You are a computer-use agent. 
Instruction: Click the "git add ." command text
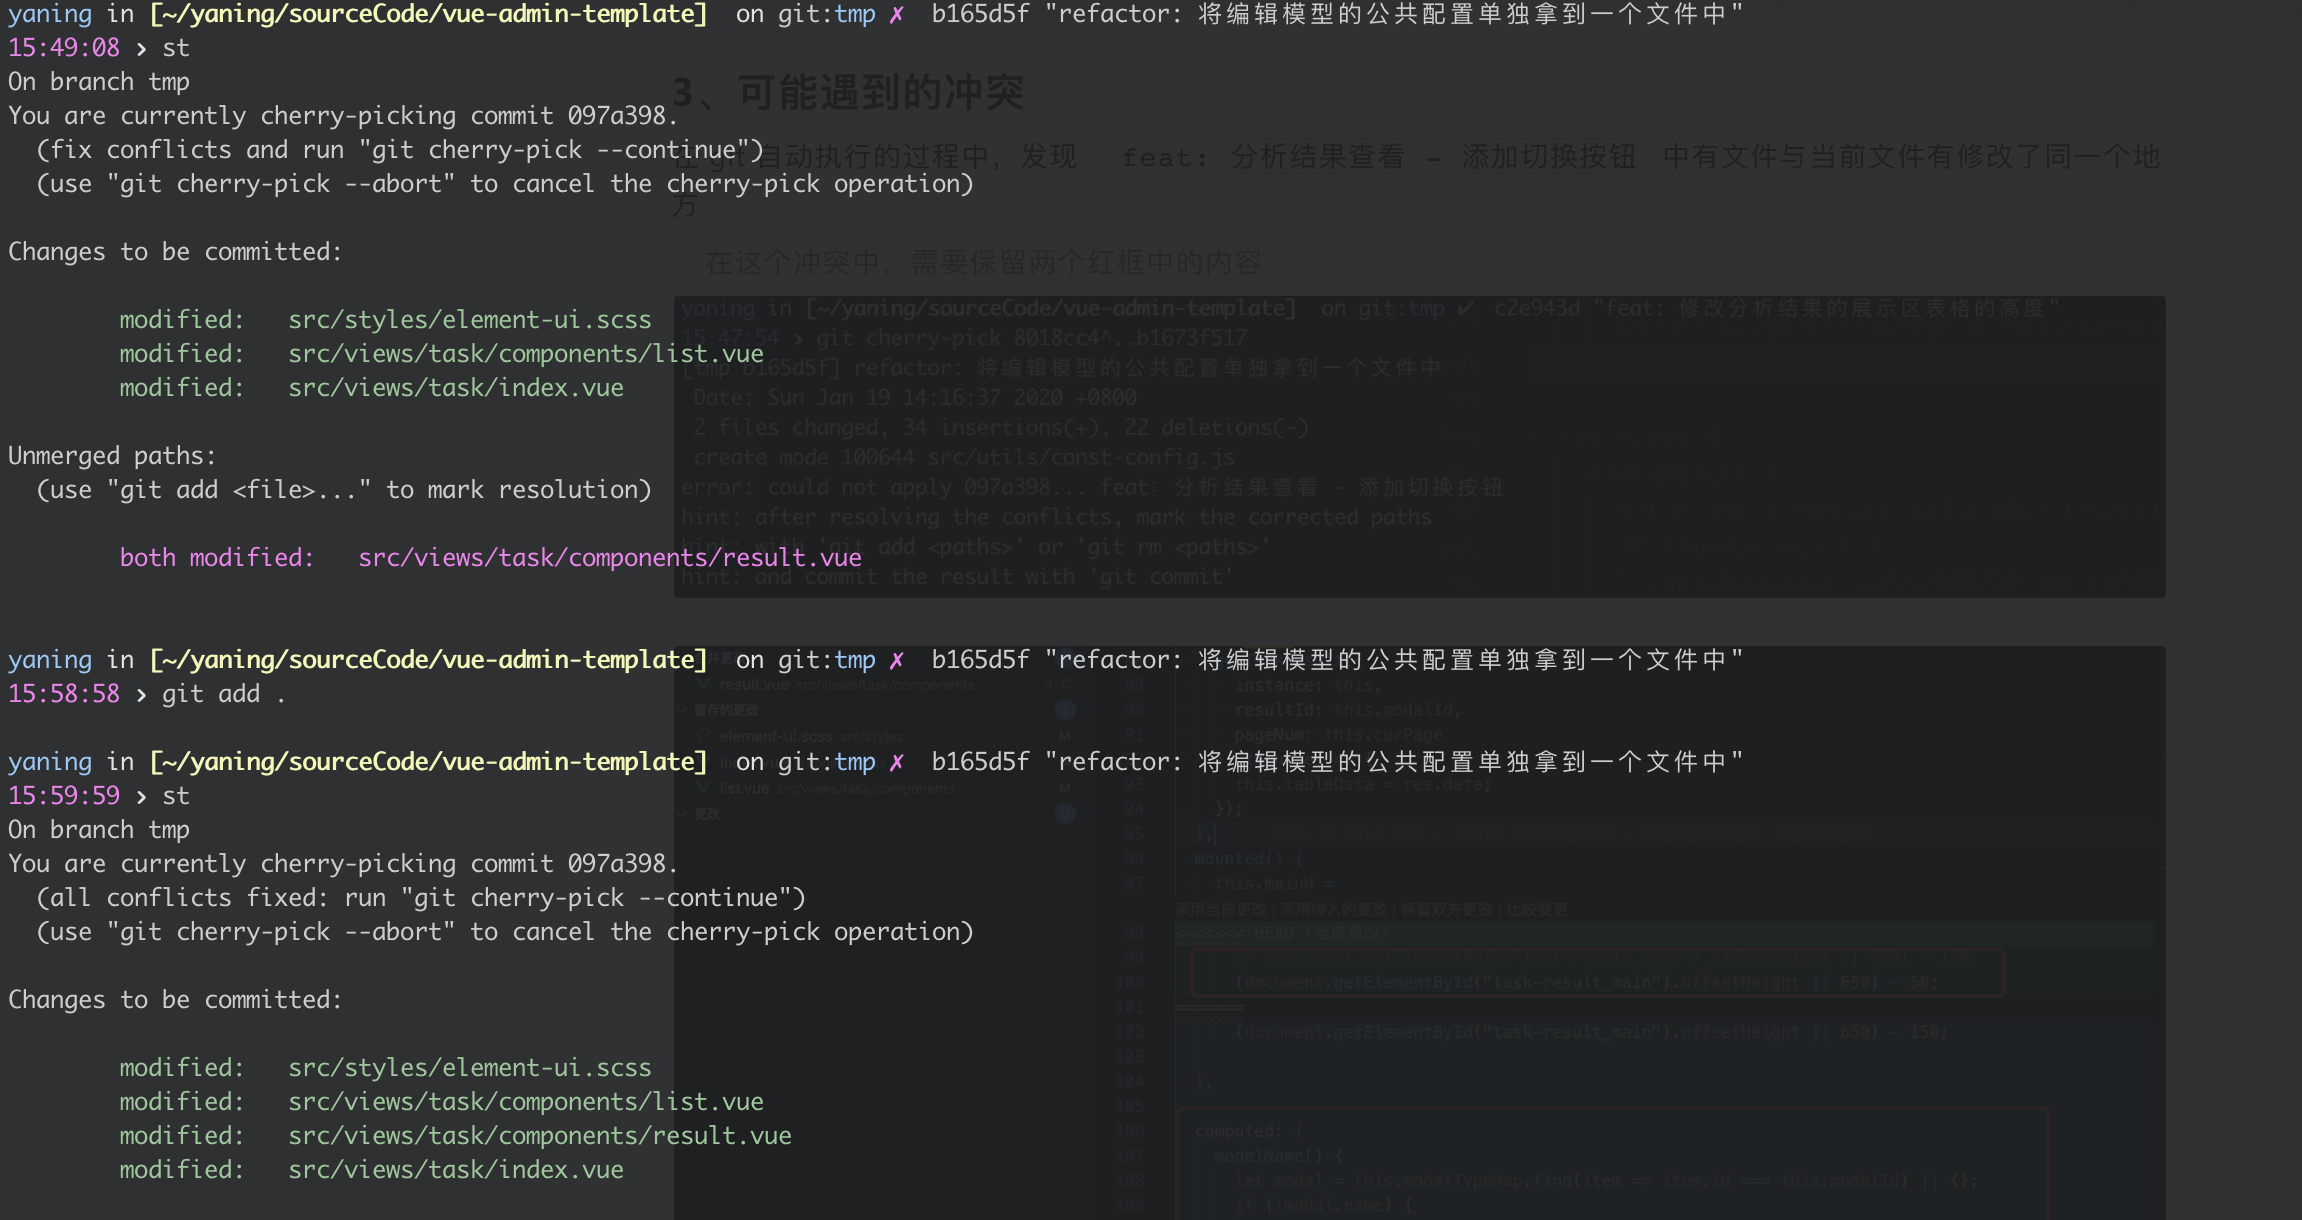tap(224, 694)
